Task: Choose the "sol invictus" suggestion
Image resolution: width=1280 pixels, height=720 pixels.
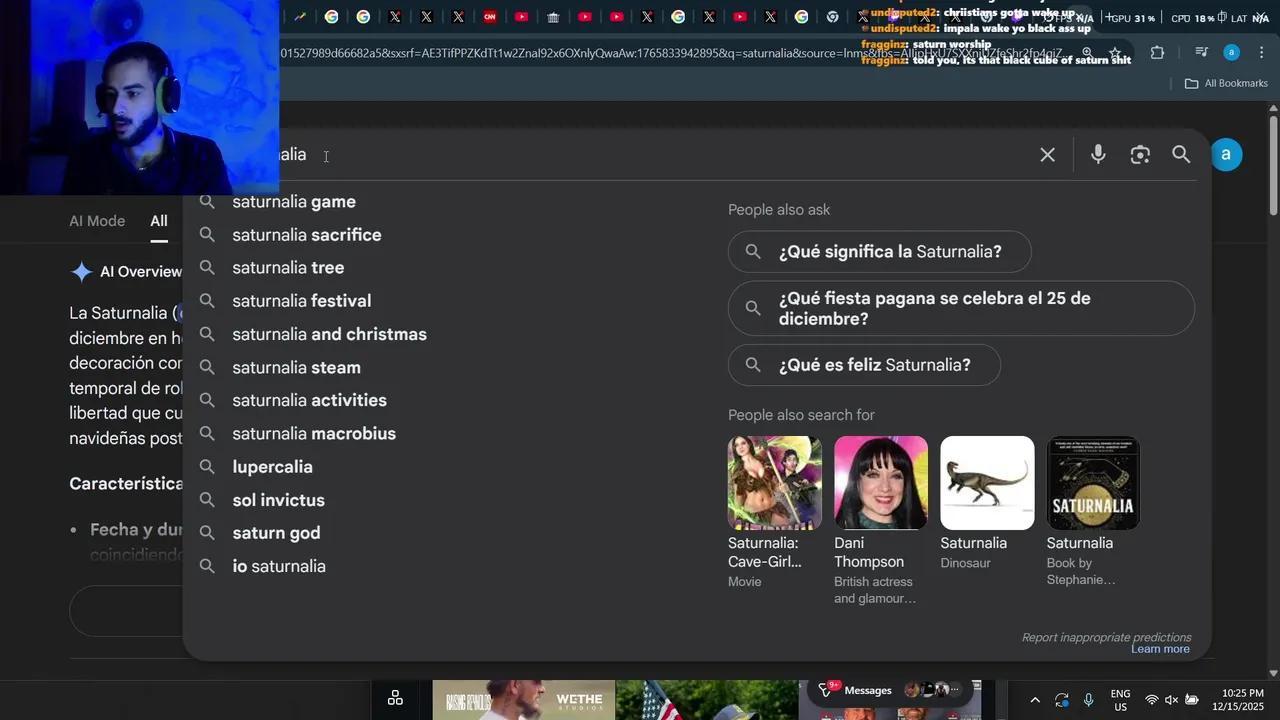Action: click(x=279, y=500)
